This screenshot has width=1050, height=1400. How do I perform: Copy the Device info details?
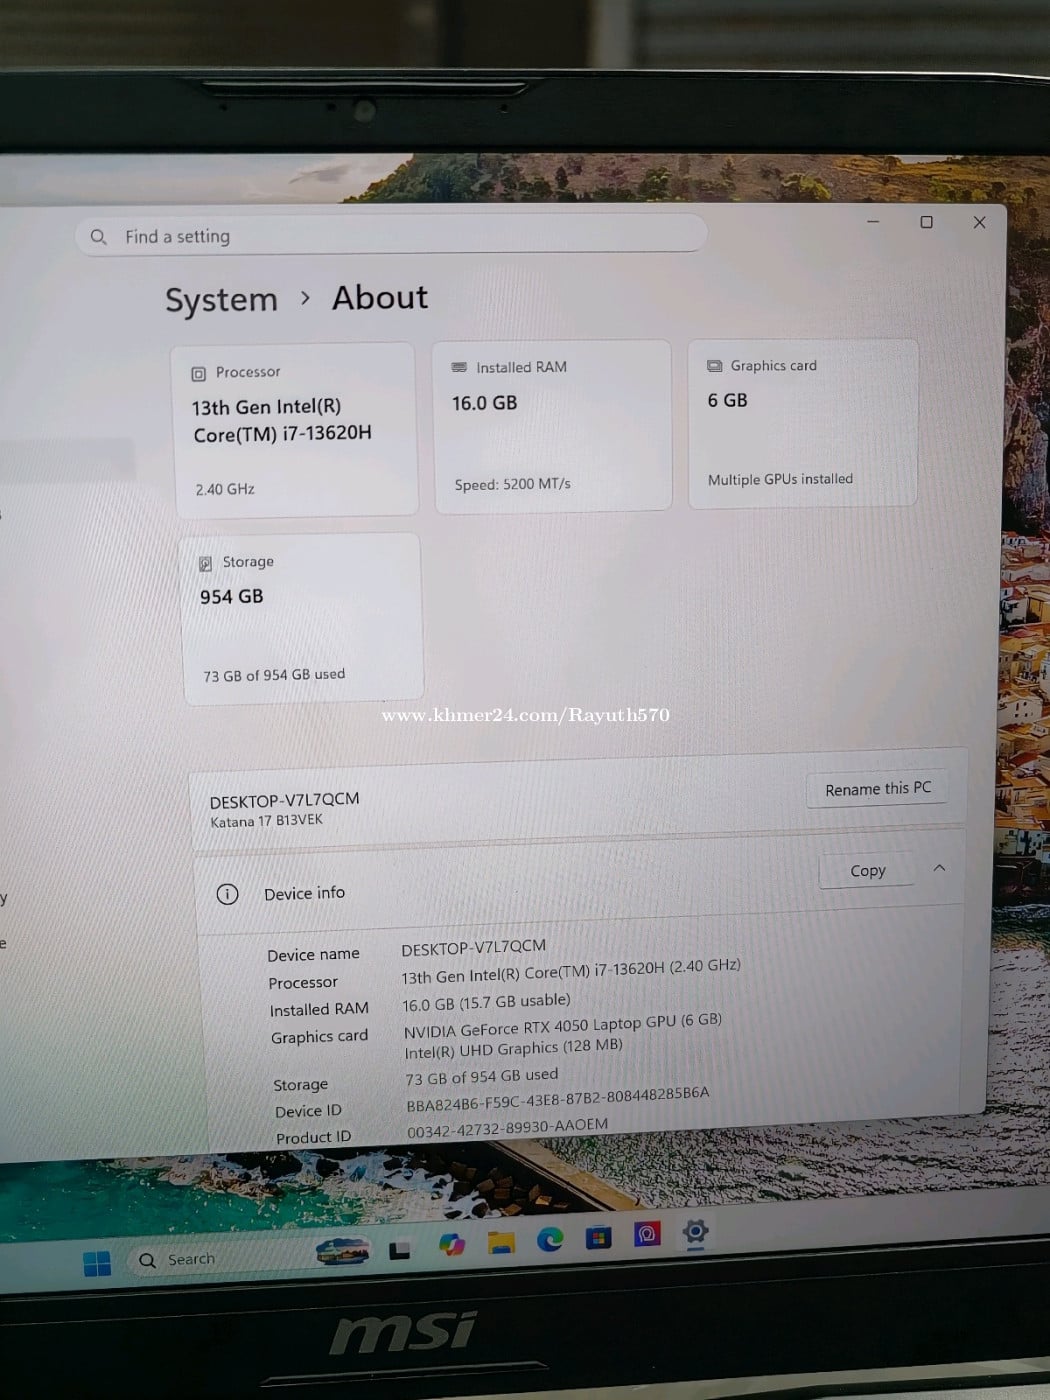tap(867, 871)
